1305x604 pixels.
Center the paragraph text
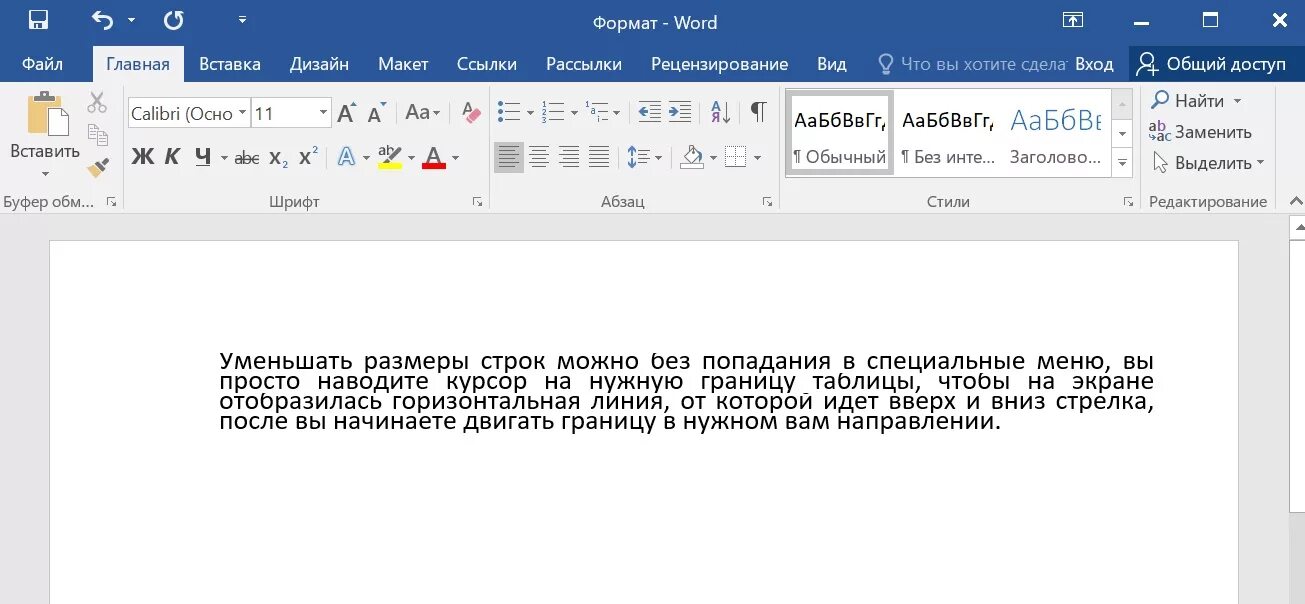539,157
